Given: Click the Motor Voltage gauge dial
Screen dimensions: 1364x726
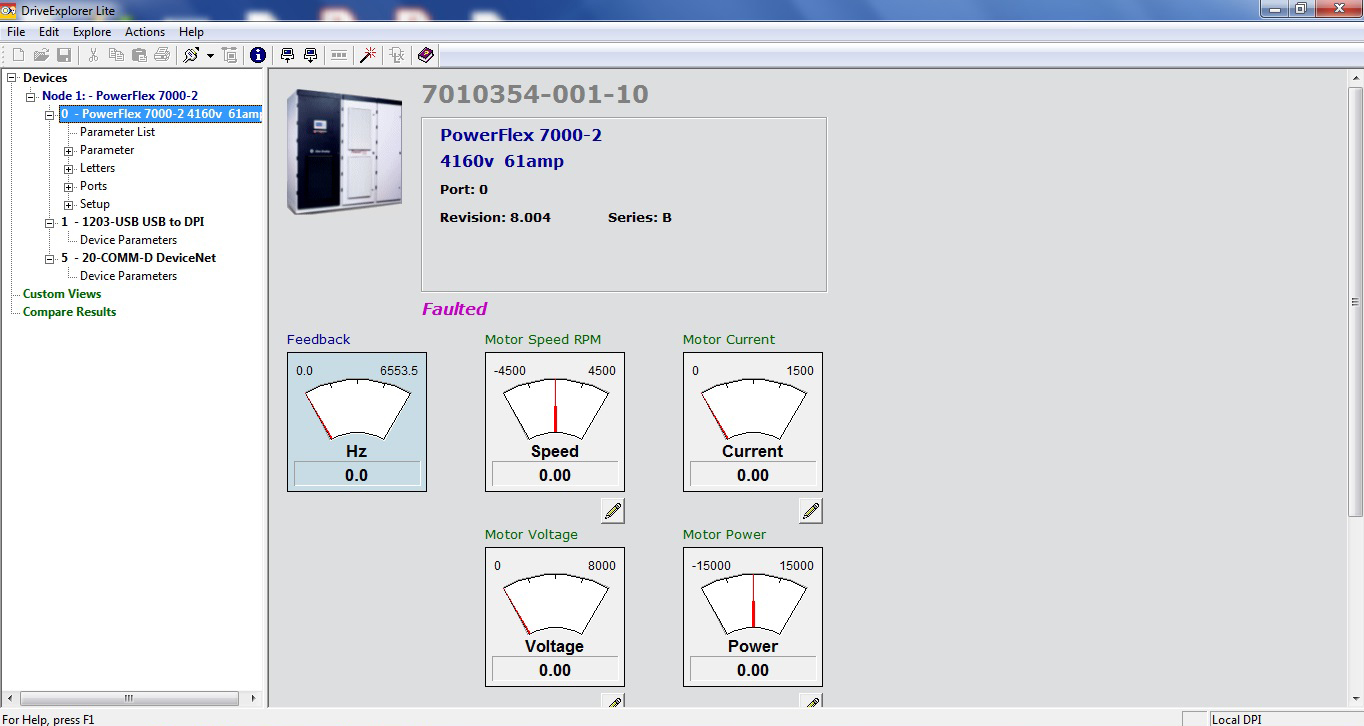Looking at the screenshot, I should (555, 616).
